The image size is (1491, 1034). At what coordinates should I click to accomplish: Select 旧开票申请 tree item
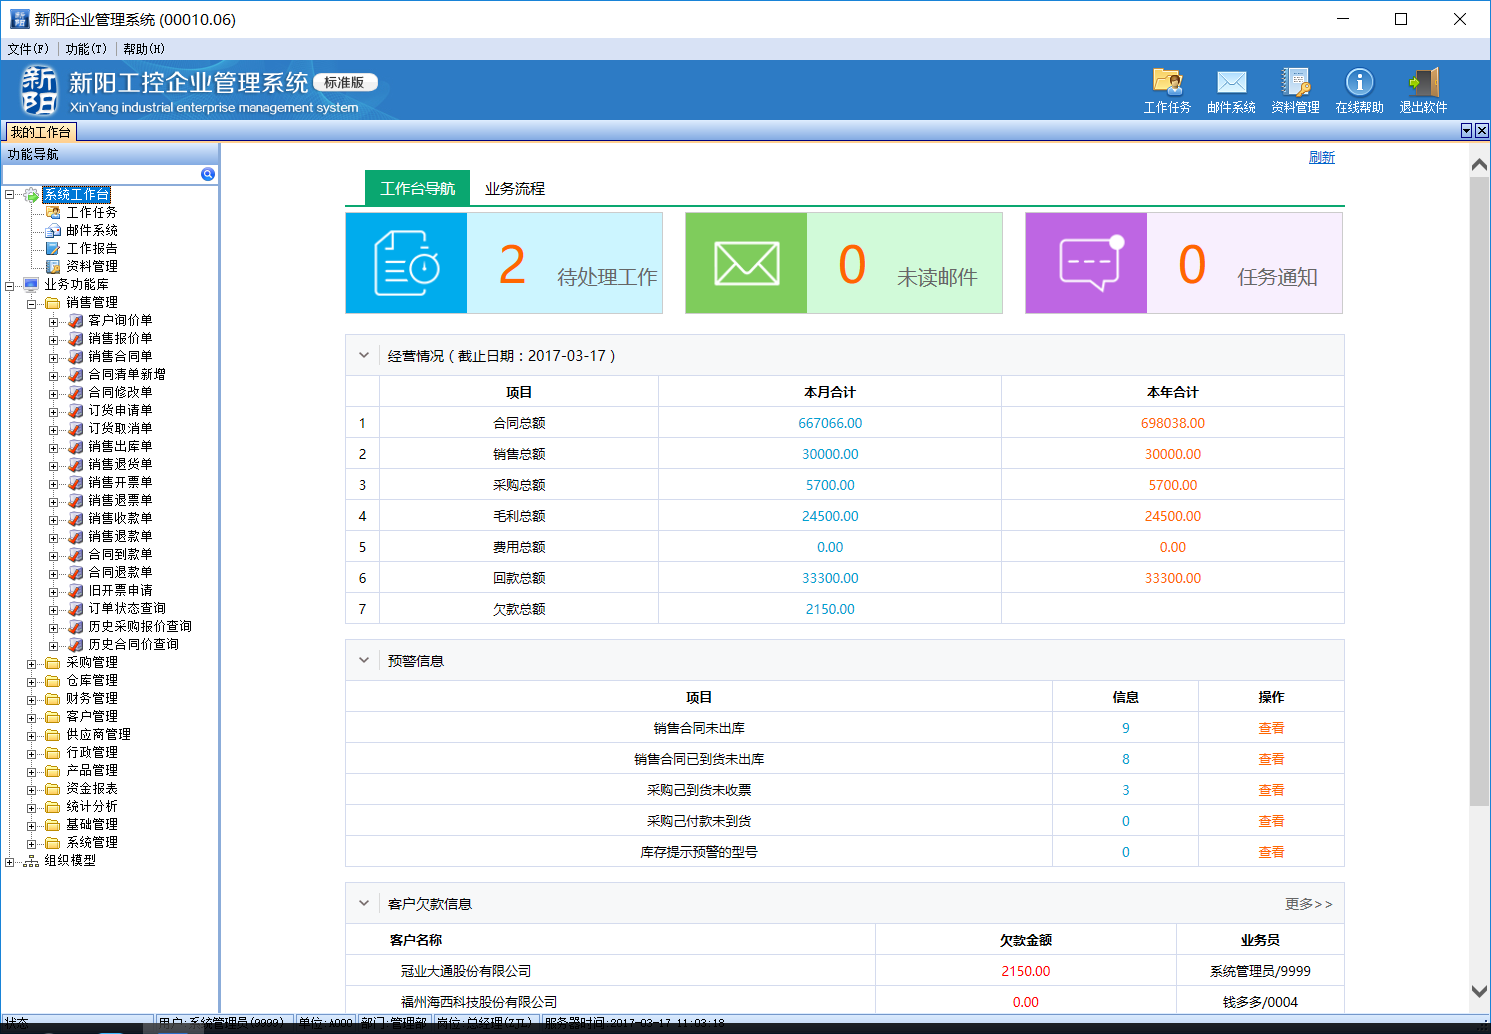click(120, 590)
